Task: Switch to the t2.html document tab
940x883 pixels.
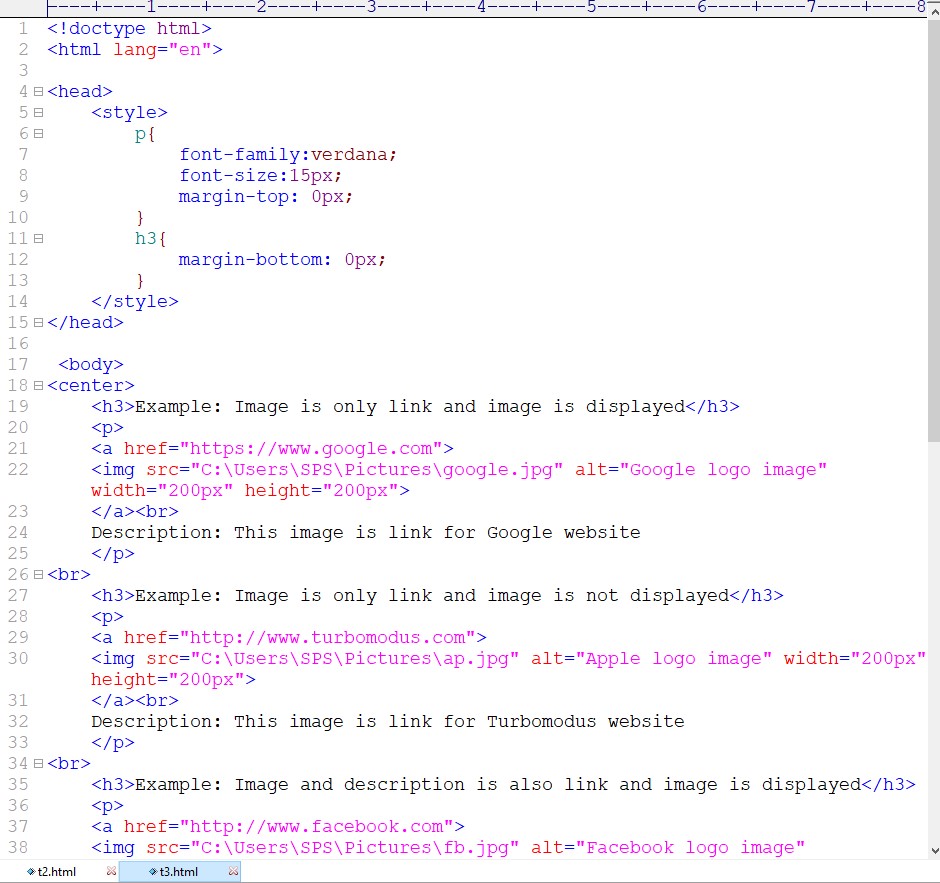Action: pyautogui.click(x=57, y=872)
